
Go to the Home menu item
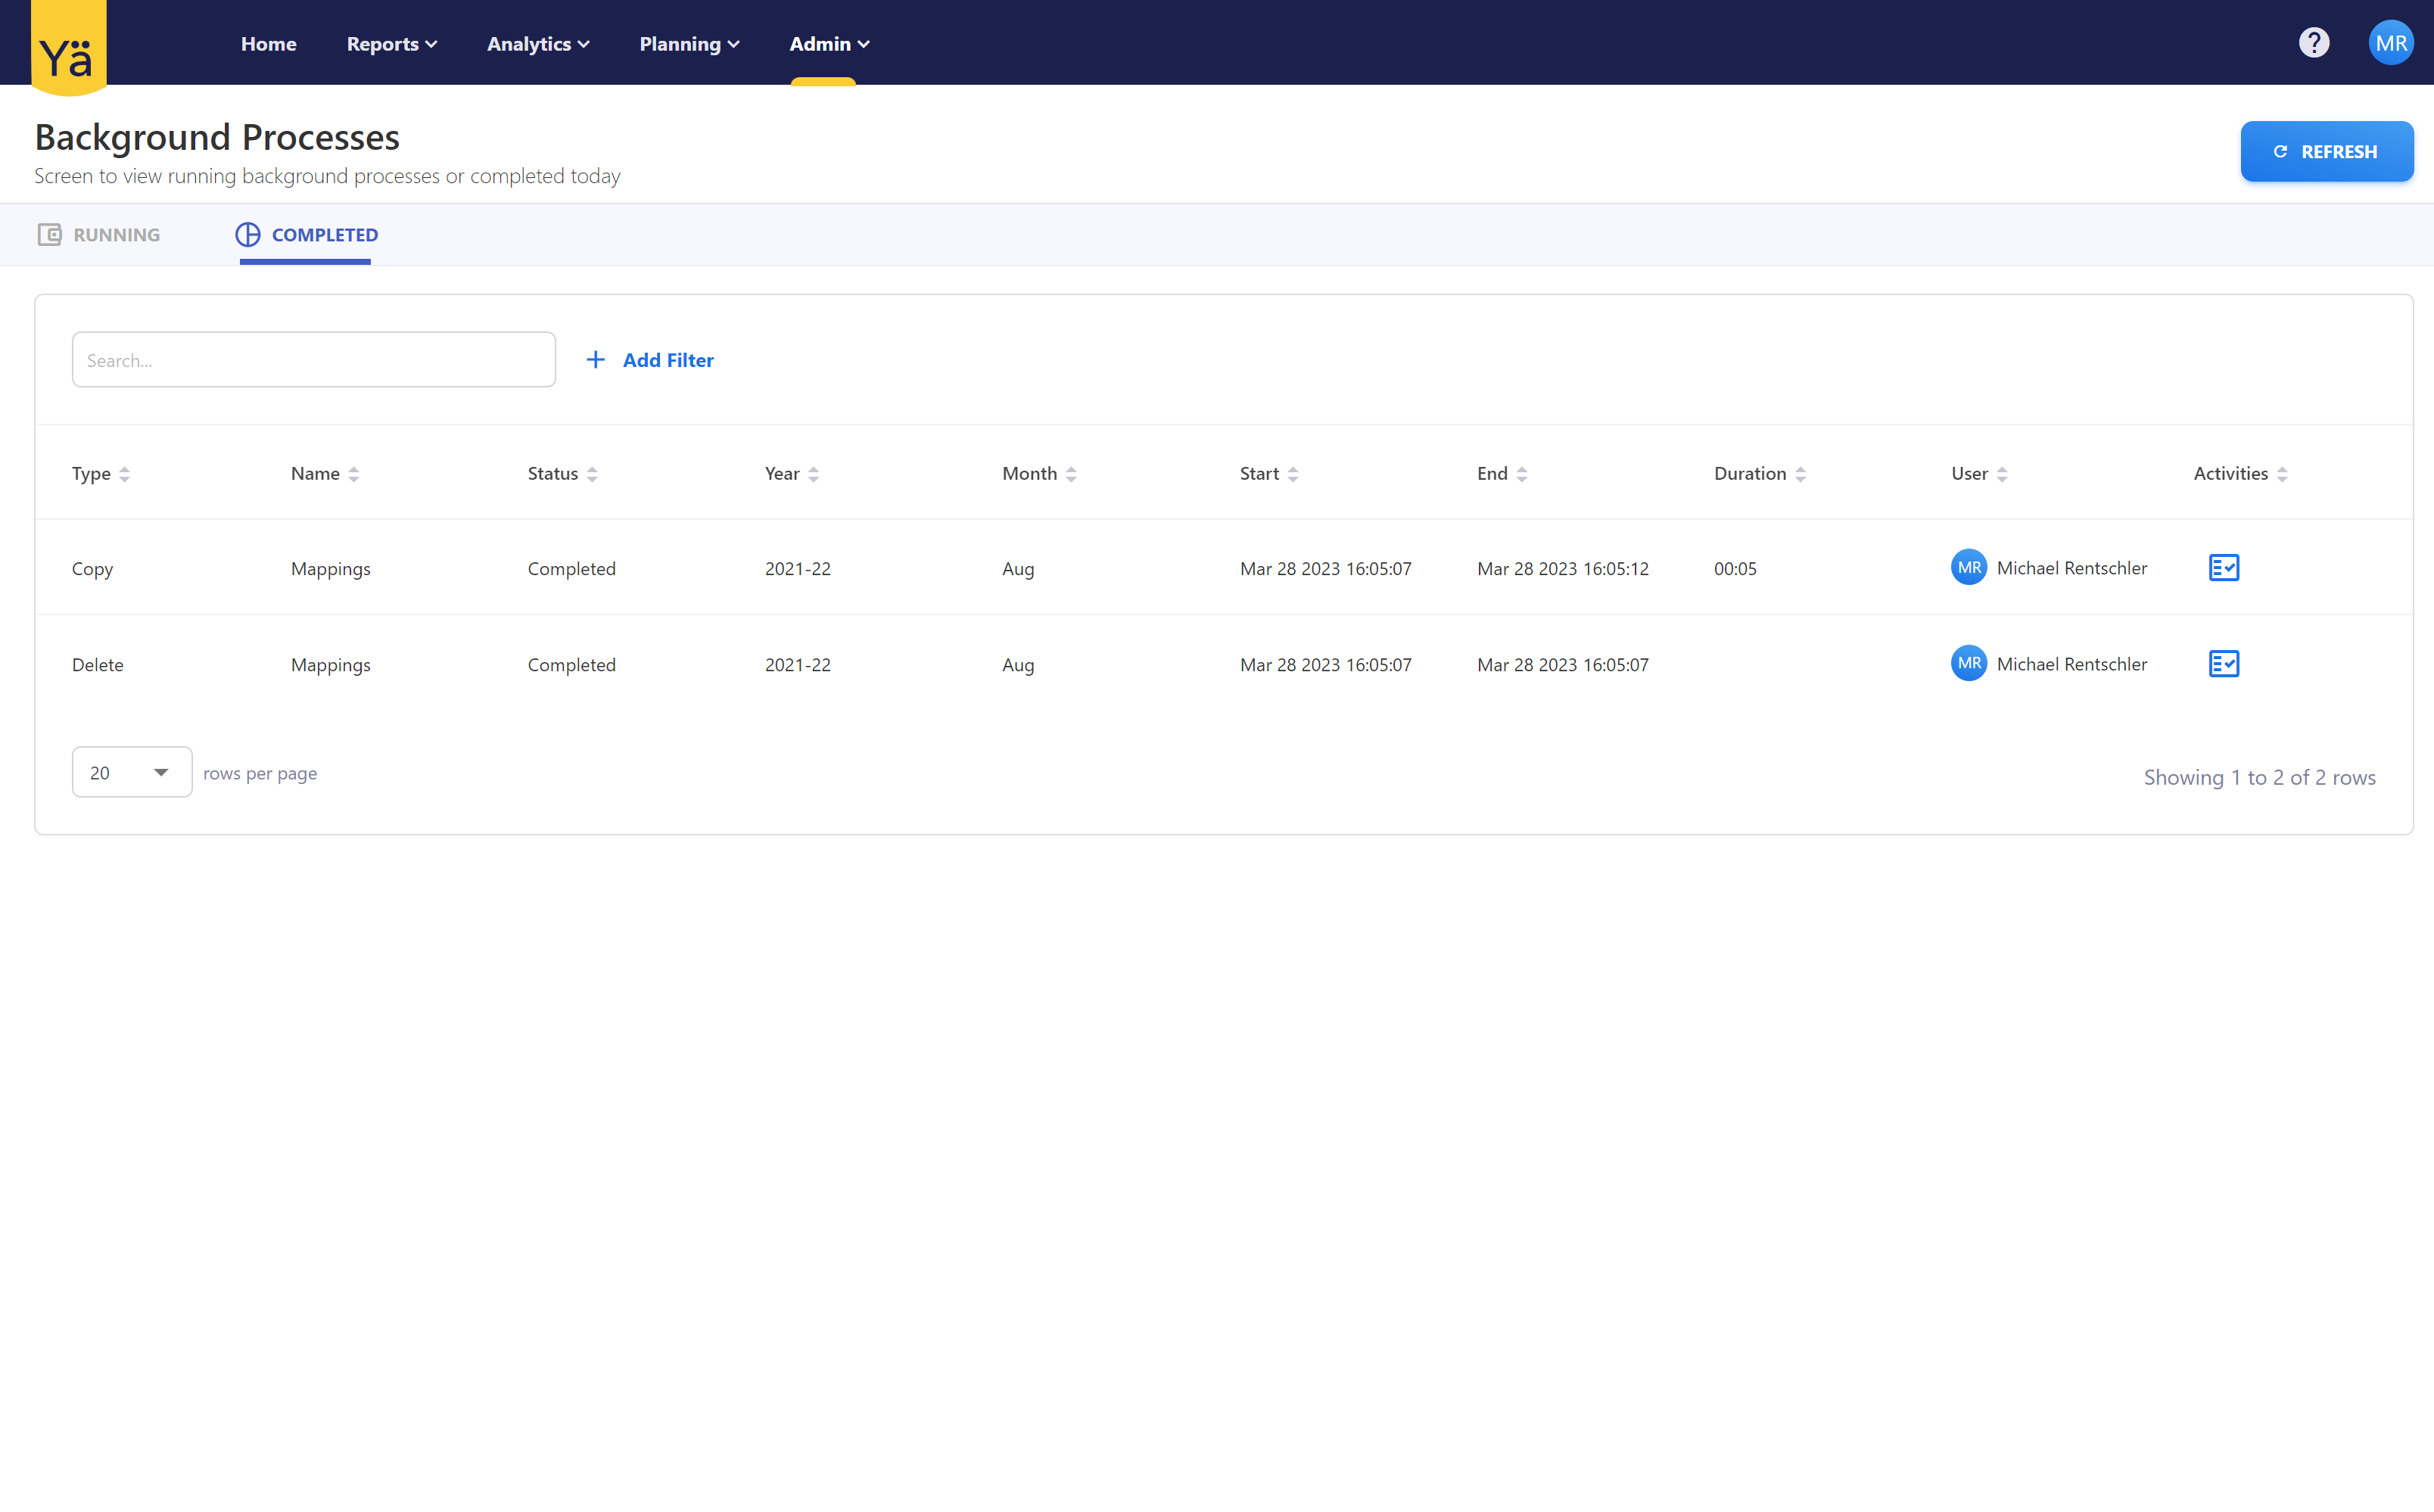(x=268, y=44)
